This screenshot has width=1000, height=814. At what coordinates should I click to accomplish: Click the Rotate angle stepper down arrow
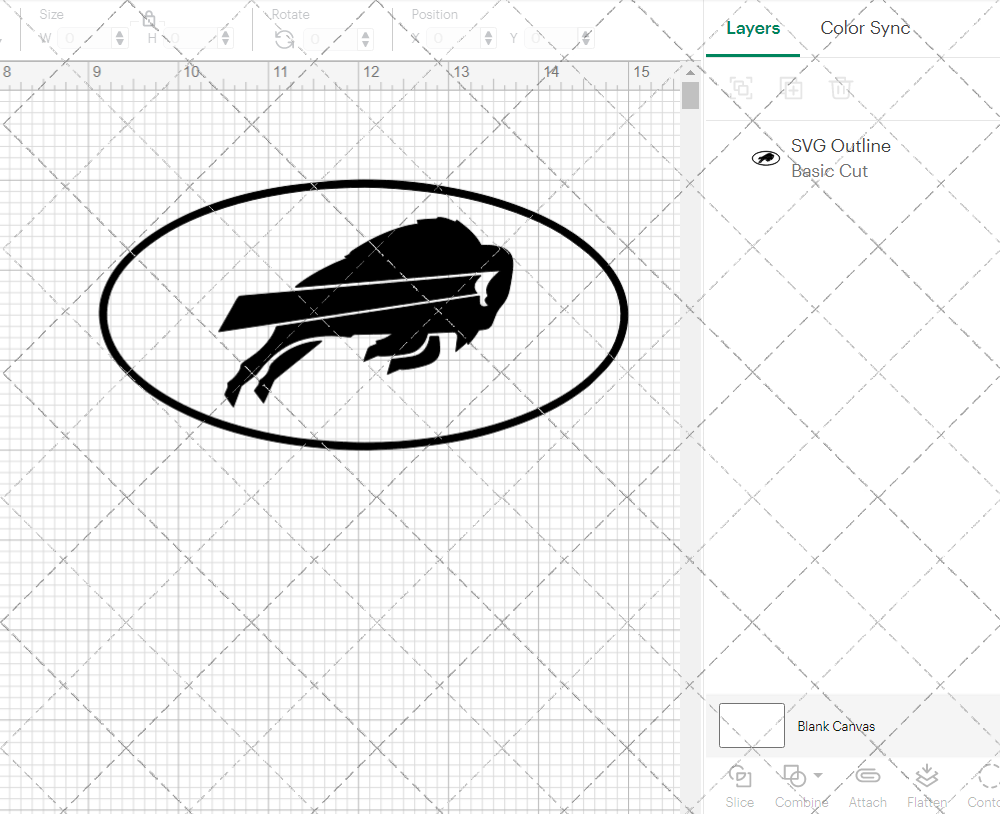pos(365,42)
